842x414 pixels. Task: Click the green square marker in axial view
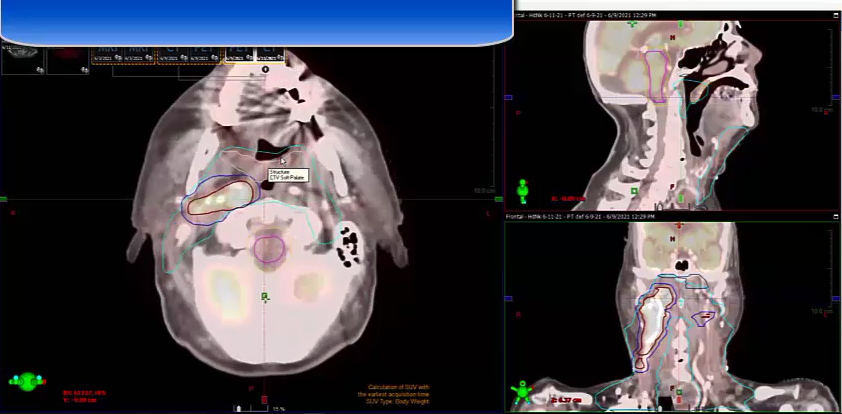click(264, 296)
